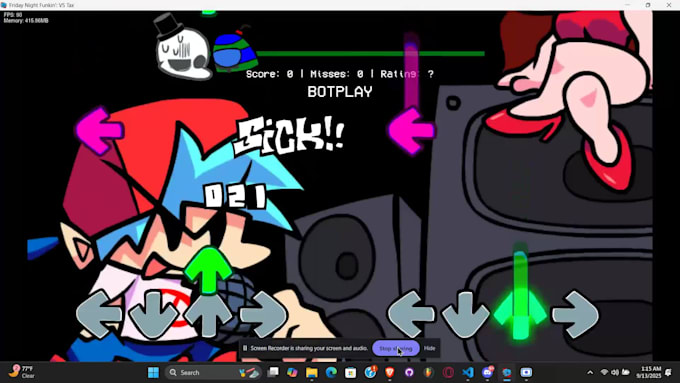Hide the screen recorder sharing bar
Screen dimensions: 680x383
(x=429, y=348)
